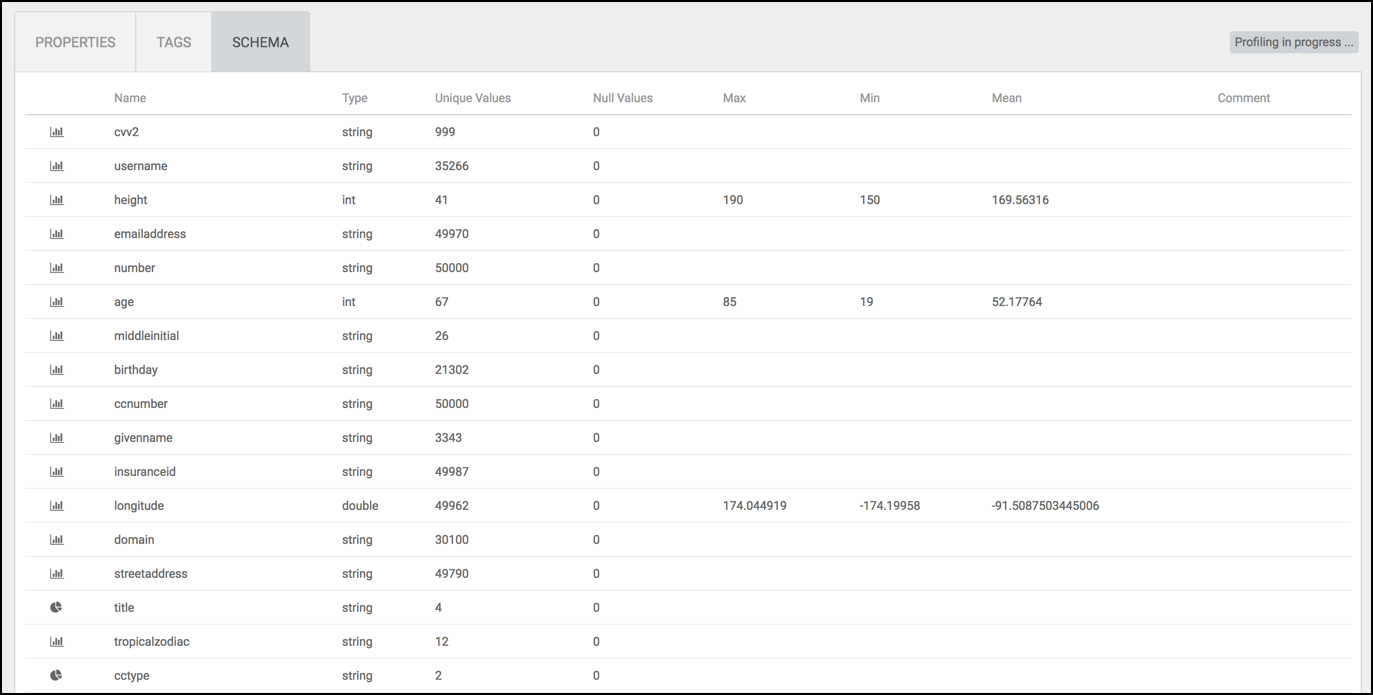Click the Min column header

coord(870,98)
